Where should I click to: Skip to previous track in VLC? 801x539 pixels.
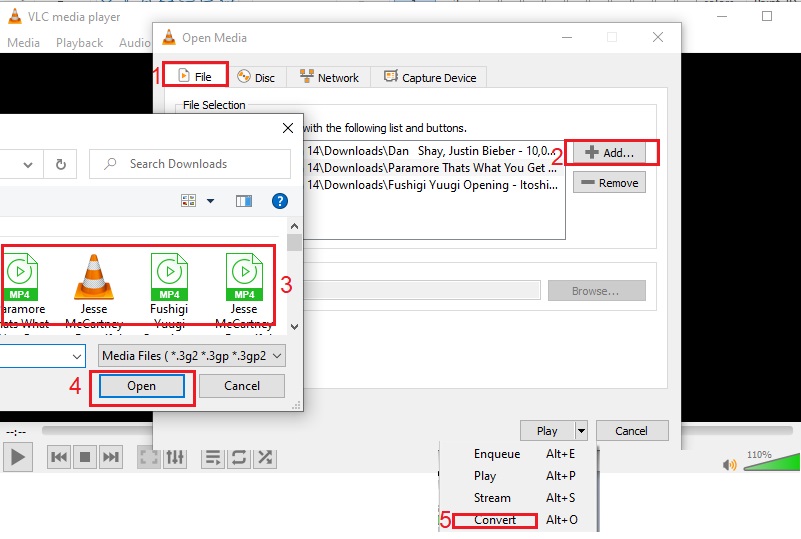pos(59,457)
